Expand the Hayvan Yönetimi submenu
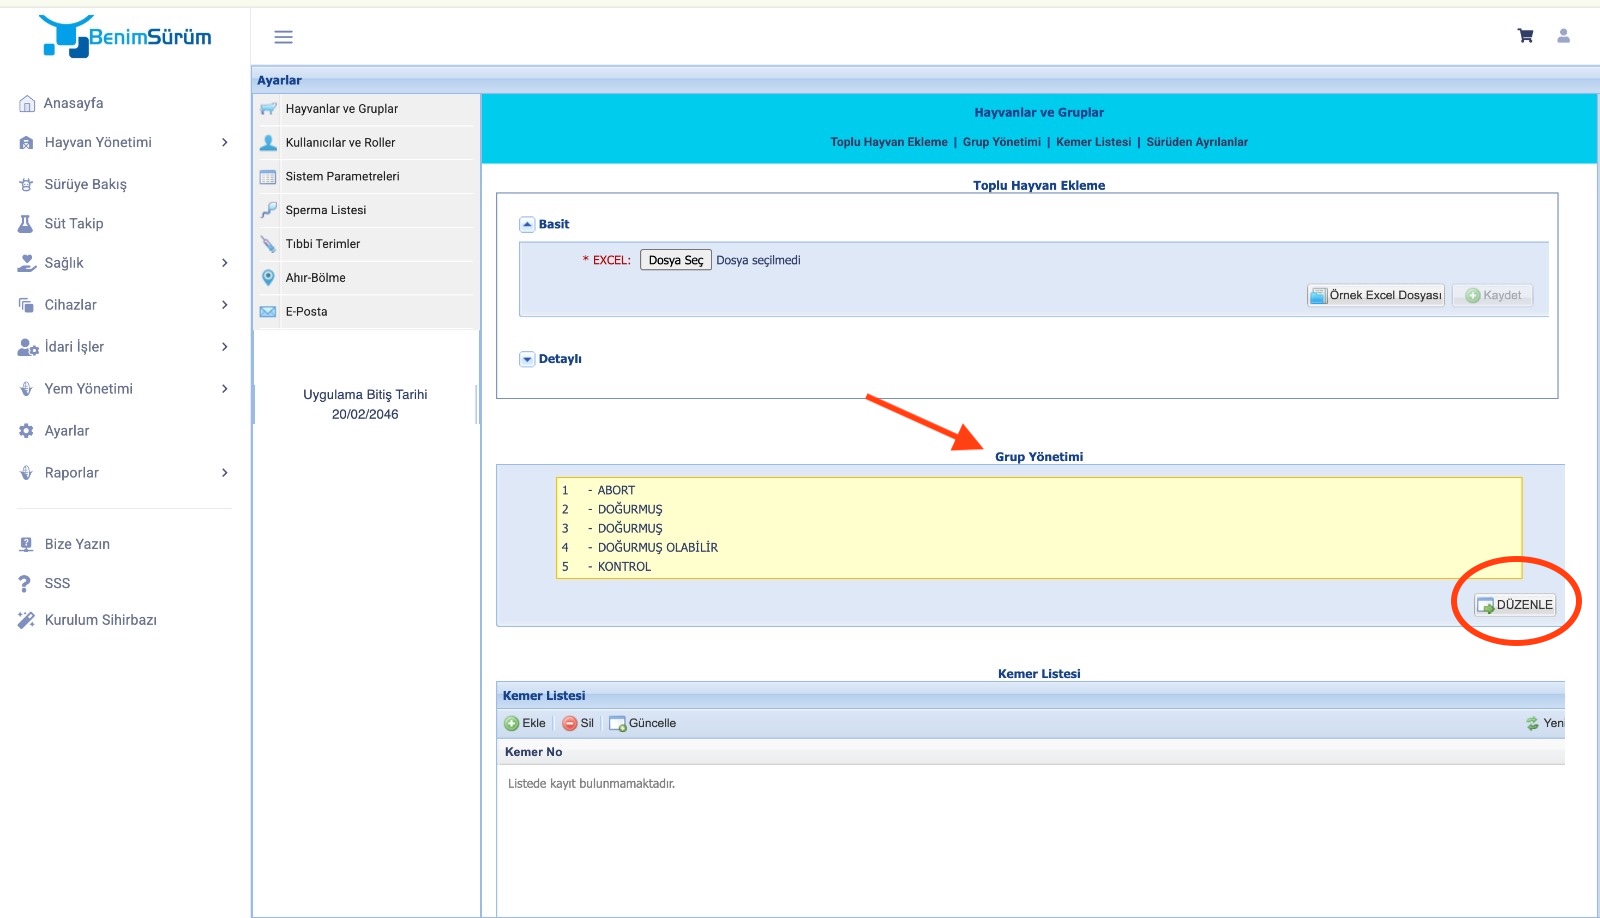The height and width of the screenshot is (918, 1600). click(x=224, y=143)
